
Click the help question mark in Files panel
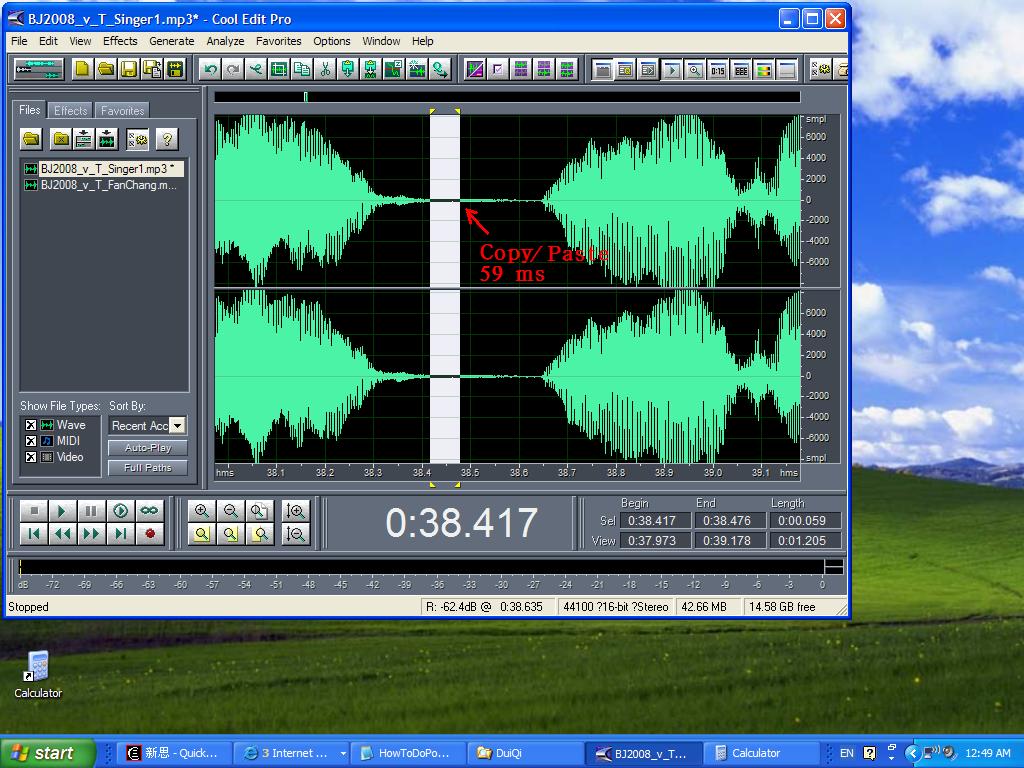167,139
